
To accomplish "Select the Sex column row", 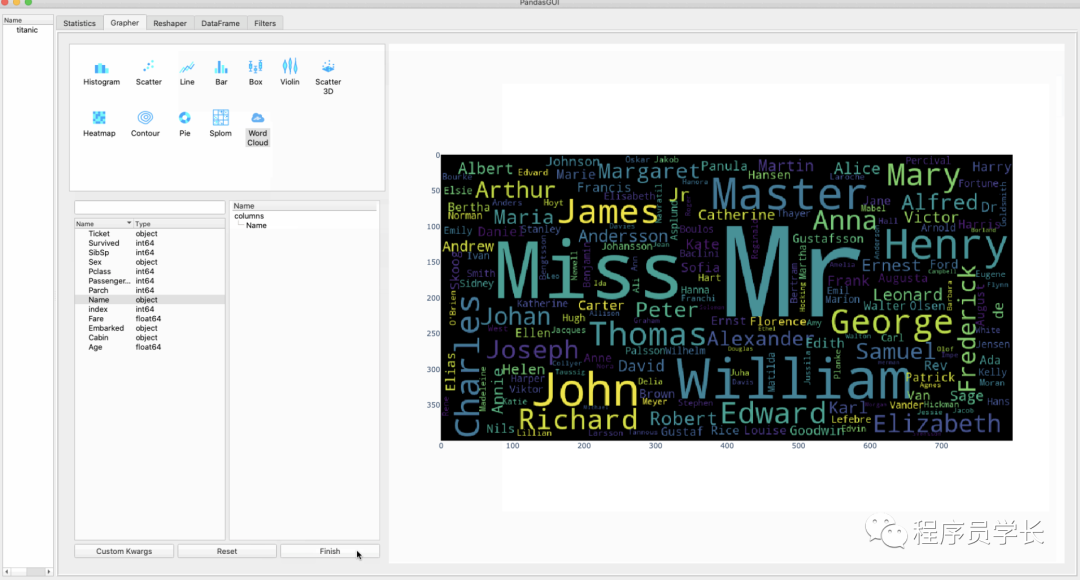I will point(149,262).
